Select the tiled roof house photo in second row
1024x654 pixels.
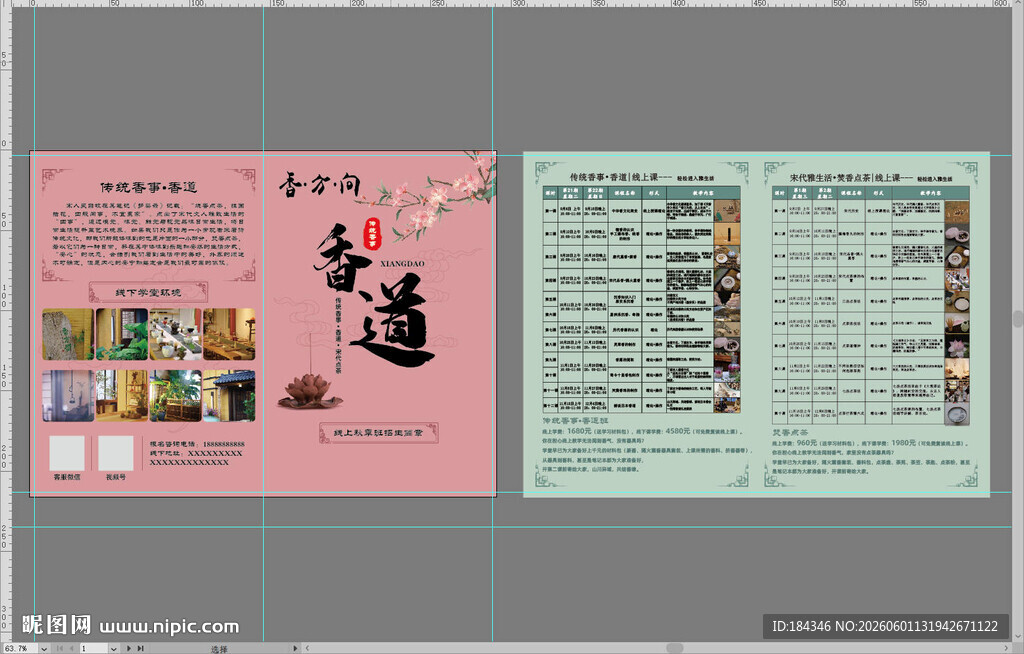point(229,396)
